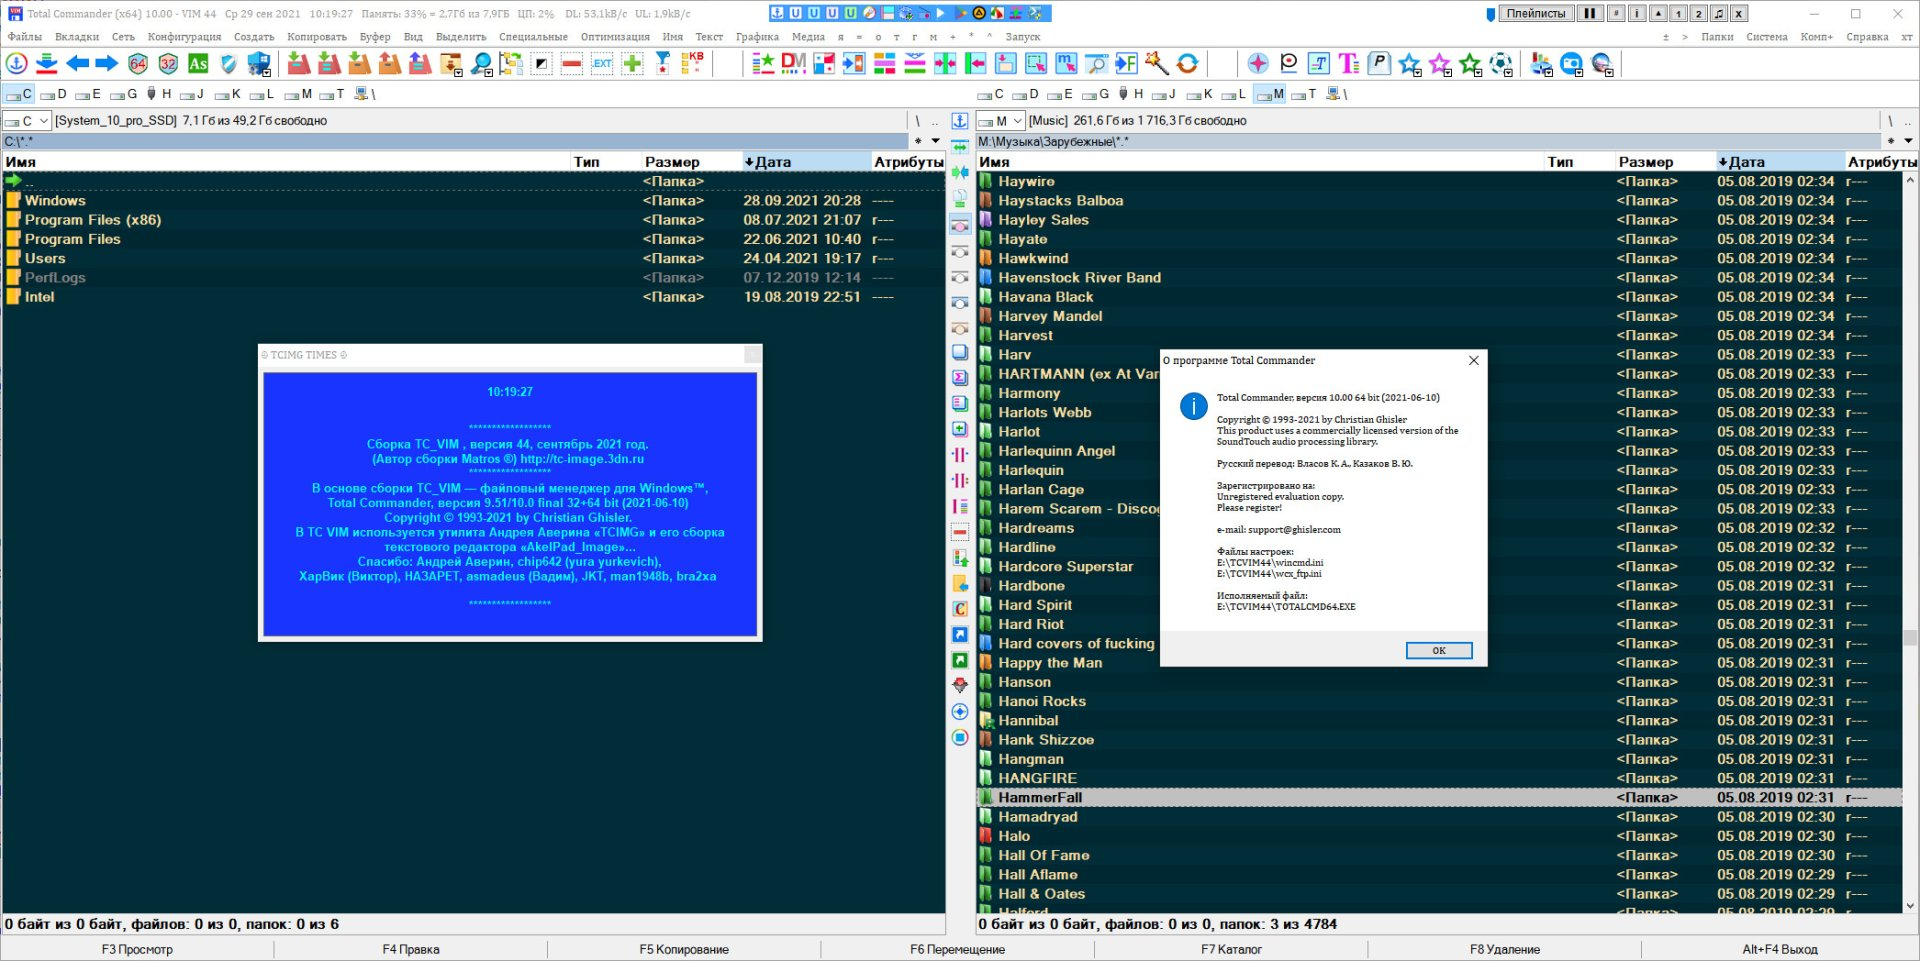Image resolution: width=1920 pixels, height=961 pixels.
Task: Click the magnifier search icon in the toolbar
Action: [x=481, y=64]
